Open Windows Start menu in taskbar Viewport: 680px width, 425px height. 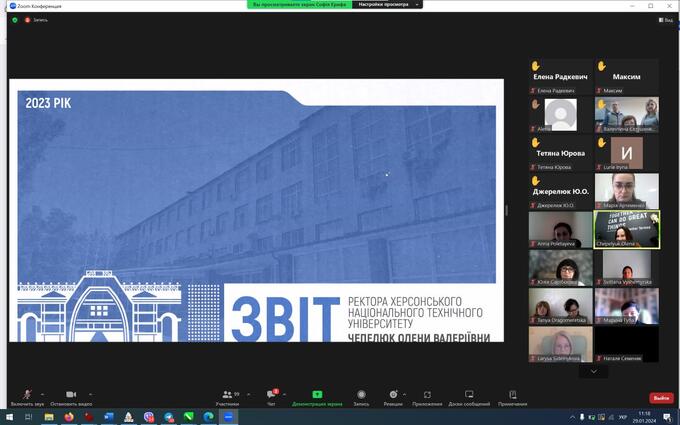[8, 416]
